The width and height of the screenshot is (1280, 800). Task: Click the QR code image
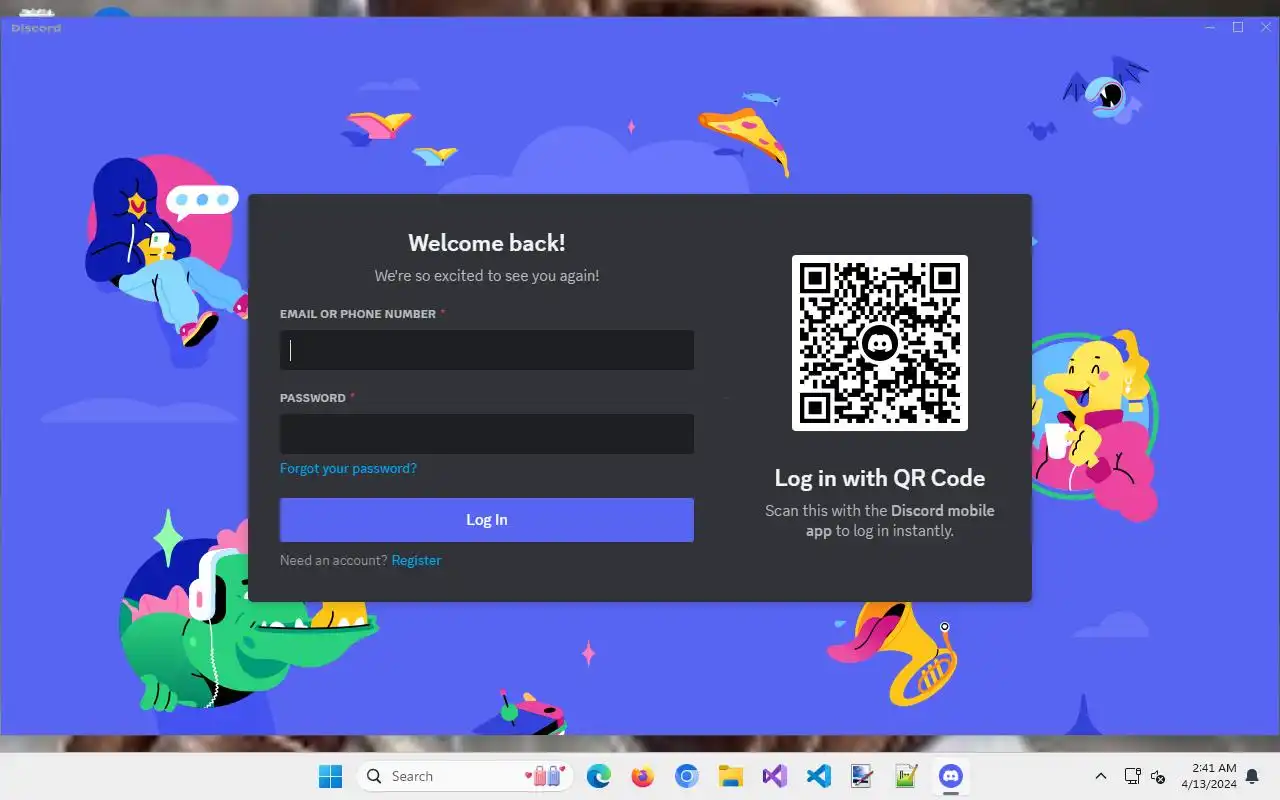880,343
